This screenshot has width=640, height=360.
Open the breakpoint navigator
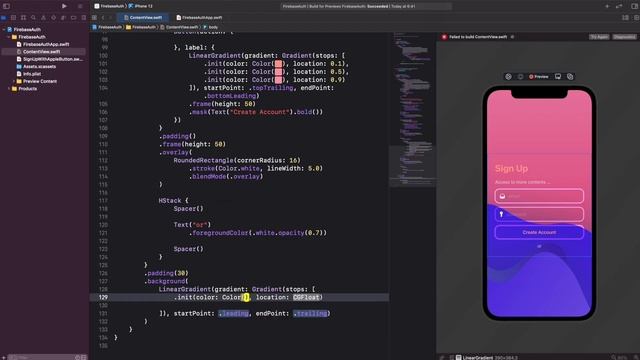click(x=73, y=18)
